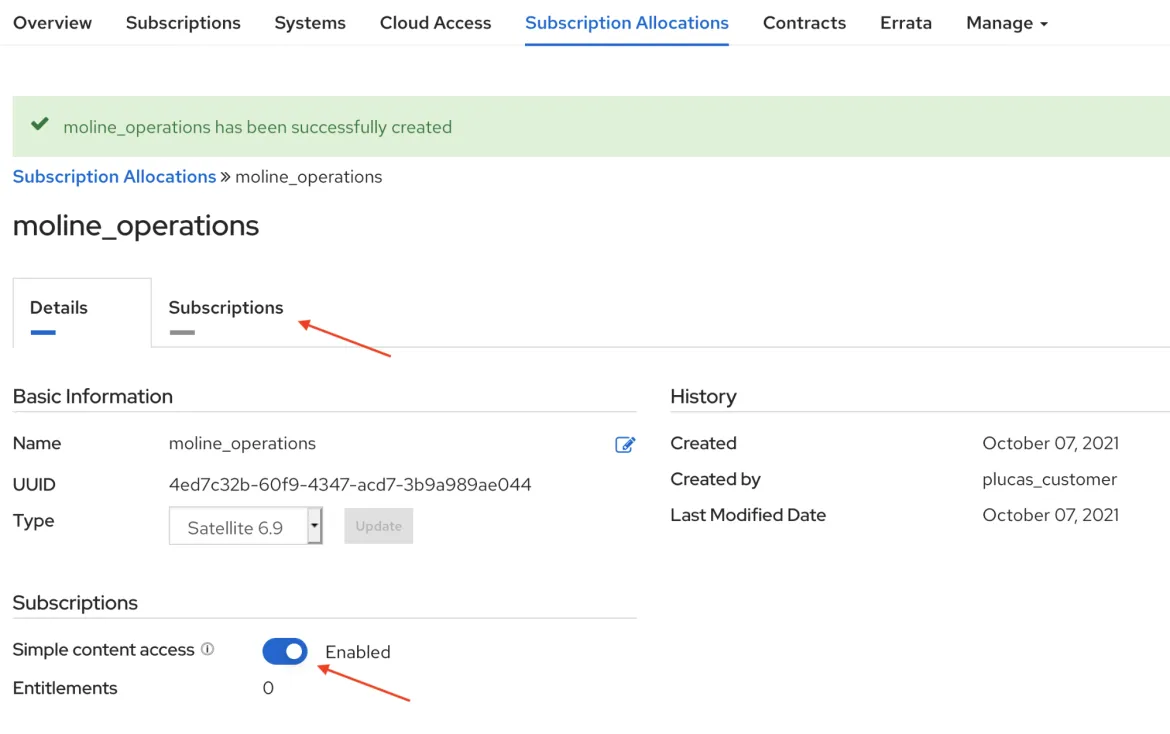Open the Overview navigation item
Viewport: 1170px width, 734px height.
52,23
